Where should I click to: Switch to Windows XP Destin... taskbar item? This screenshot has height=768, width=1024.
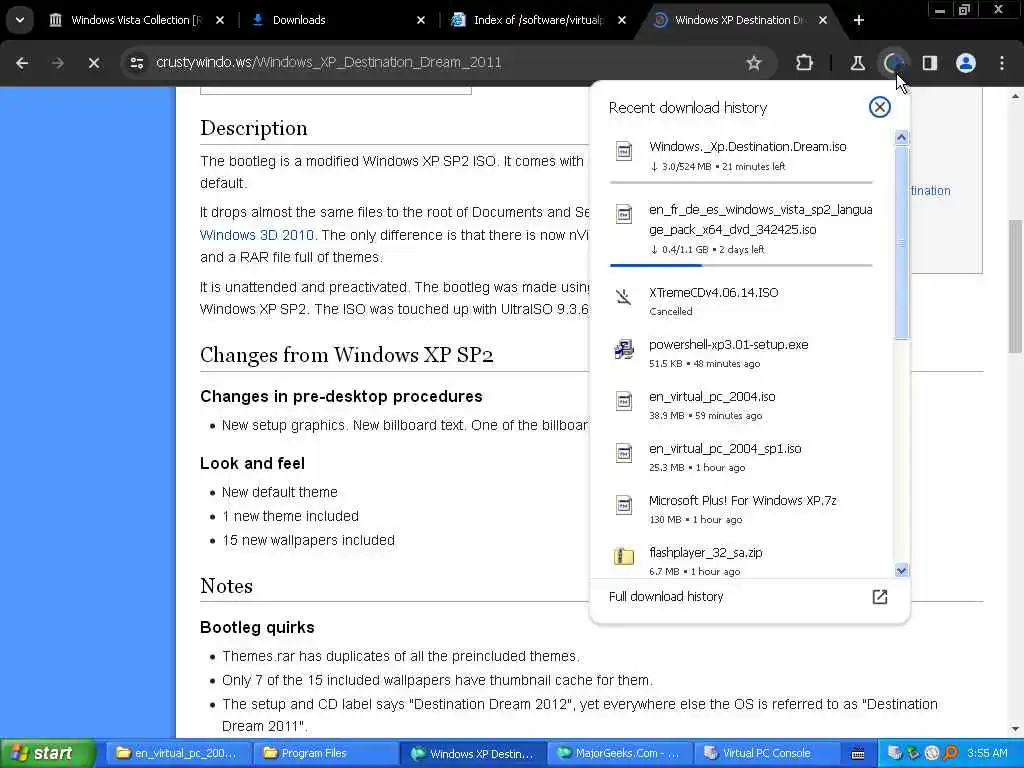[472, 754]
